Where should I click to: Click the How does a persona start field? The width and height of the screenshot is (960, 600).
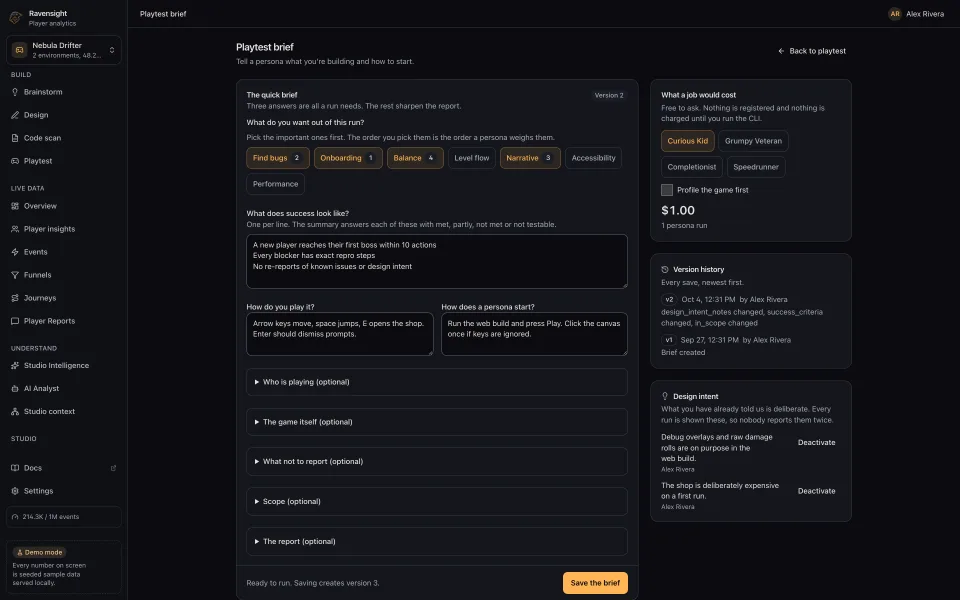tap(534, 334)
